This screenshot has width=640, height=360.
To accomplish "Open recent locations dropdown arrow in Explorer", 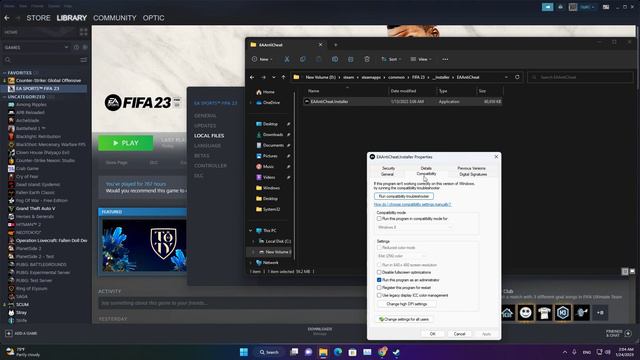I will tap(273, 77).
